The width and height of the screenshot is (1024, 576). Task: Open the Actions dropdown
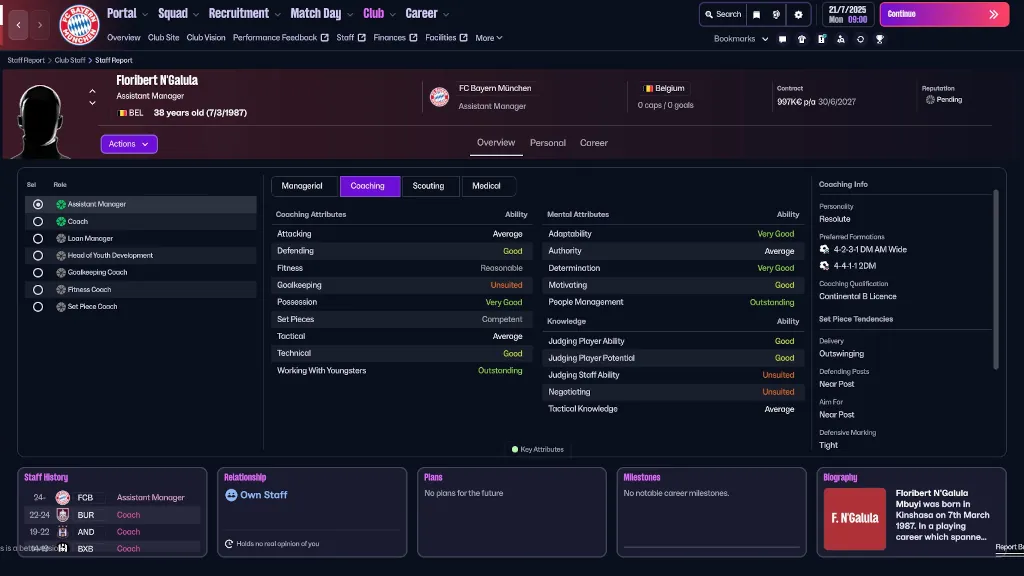click(x=129, y=144)
